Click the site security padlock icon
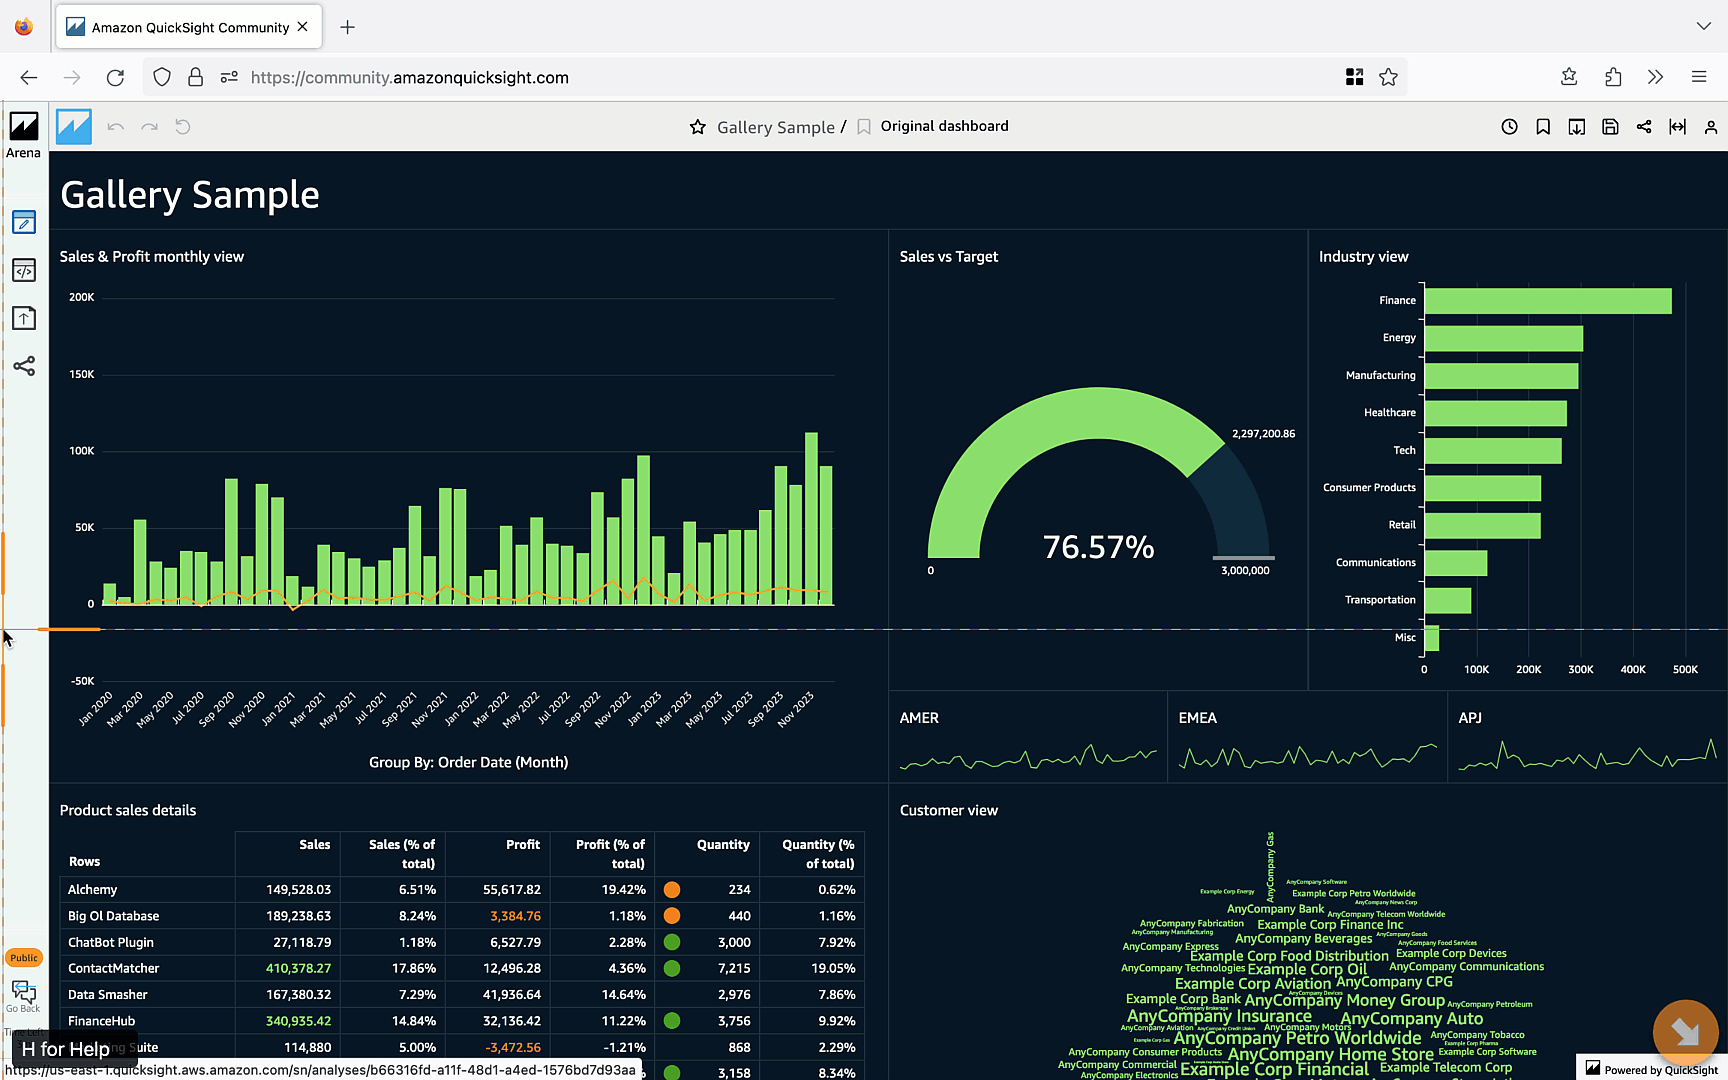Viewport: 1728px width, 1080px height. [196, 77]
